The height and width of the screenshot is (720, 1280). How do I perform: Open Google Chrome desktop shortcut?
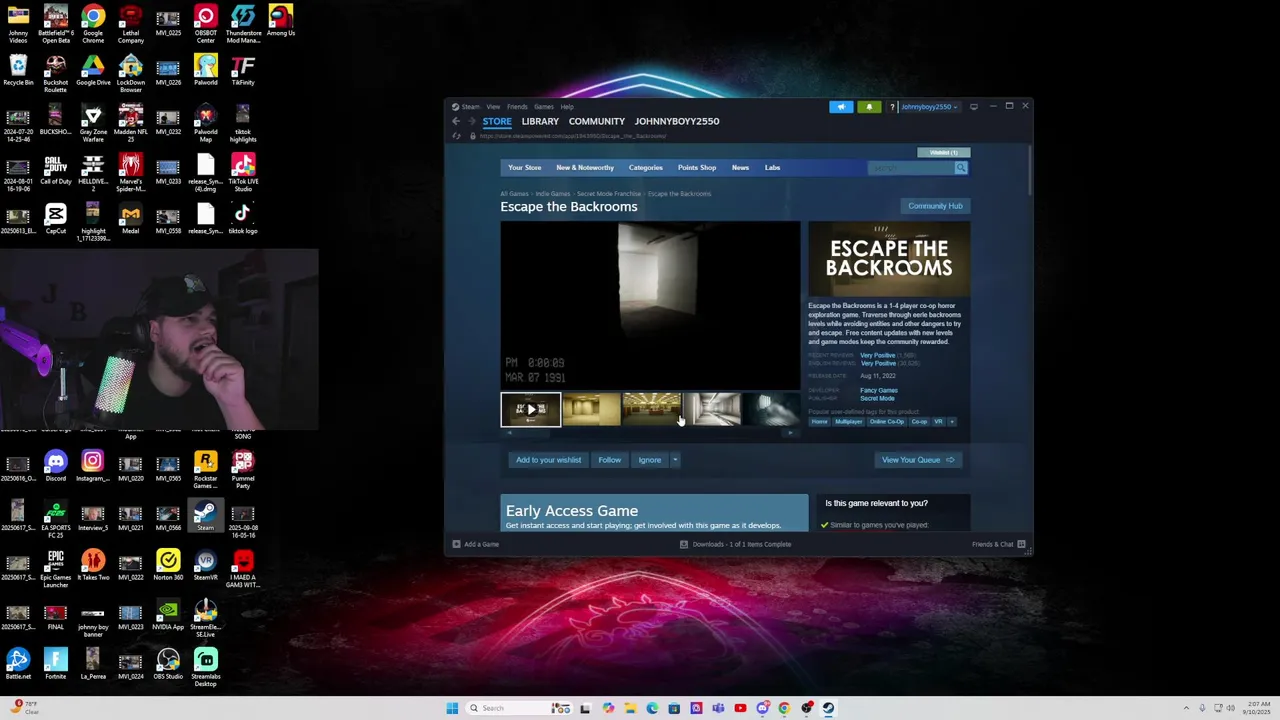(93, 25)
